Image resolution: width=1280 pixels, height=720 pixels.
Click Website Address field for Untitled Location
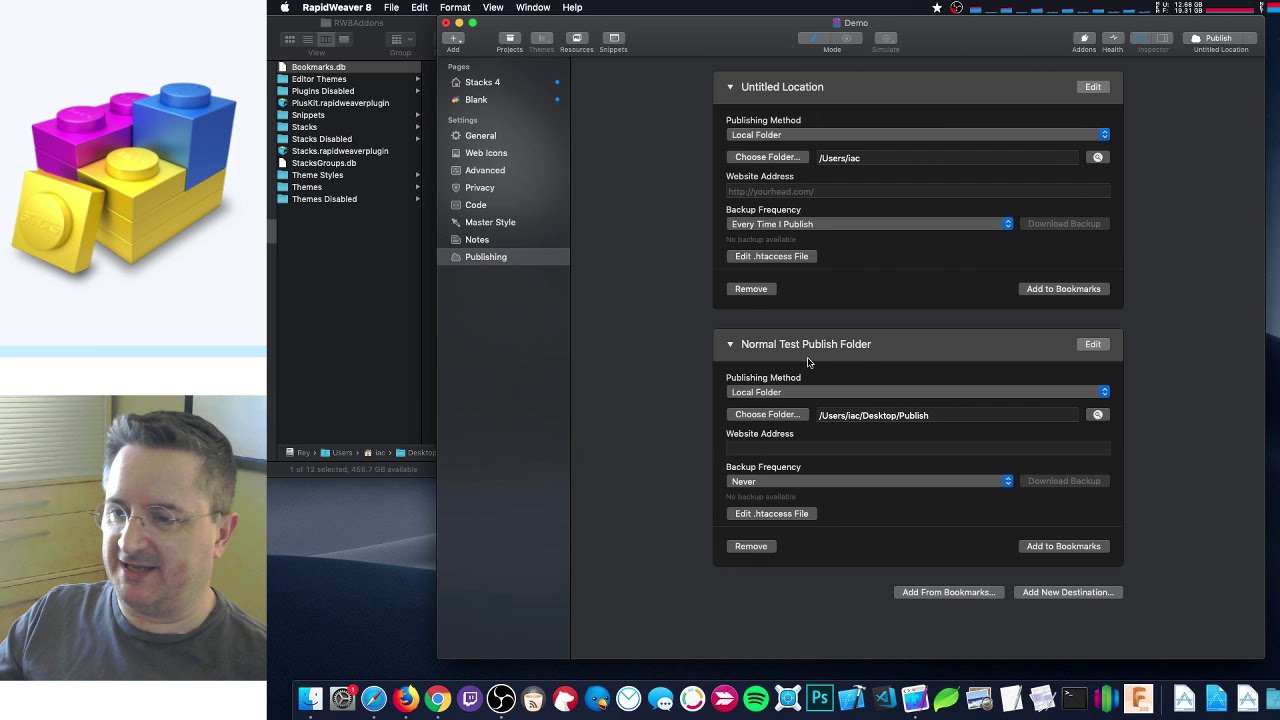pos(918,191)
